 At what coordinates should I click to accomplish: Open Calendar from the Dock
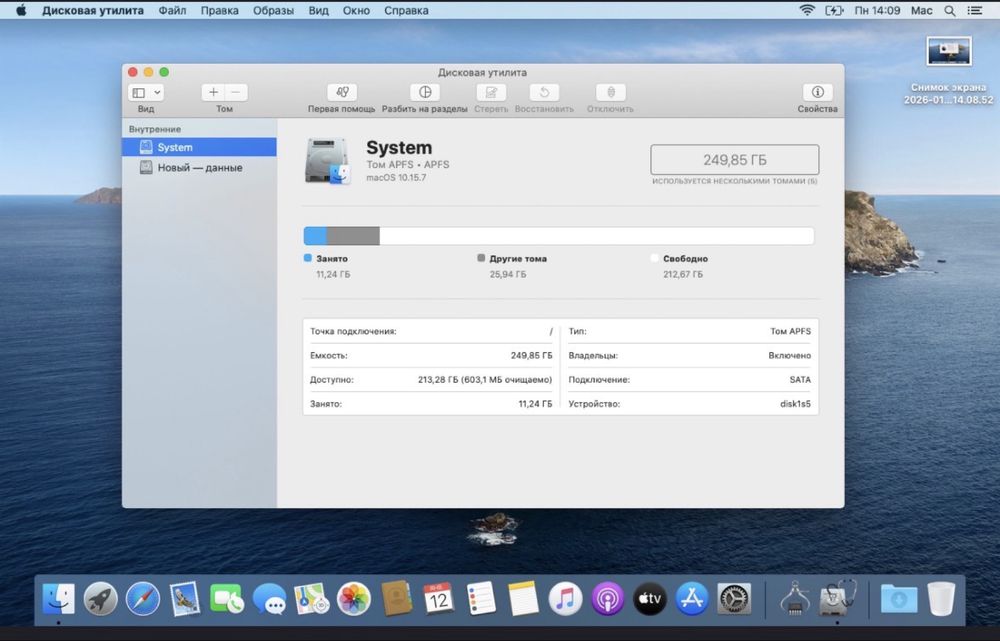[x=438, y=599]
